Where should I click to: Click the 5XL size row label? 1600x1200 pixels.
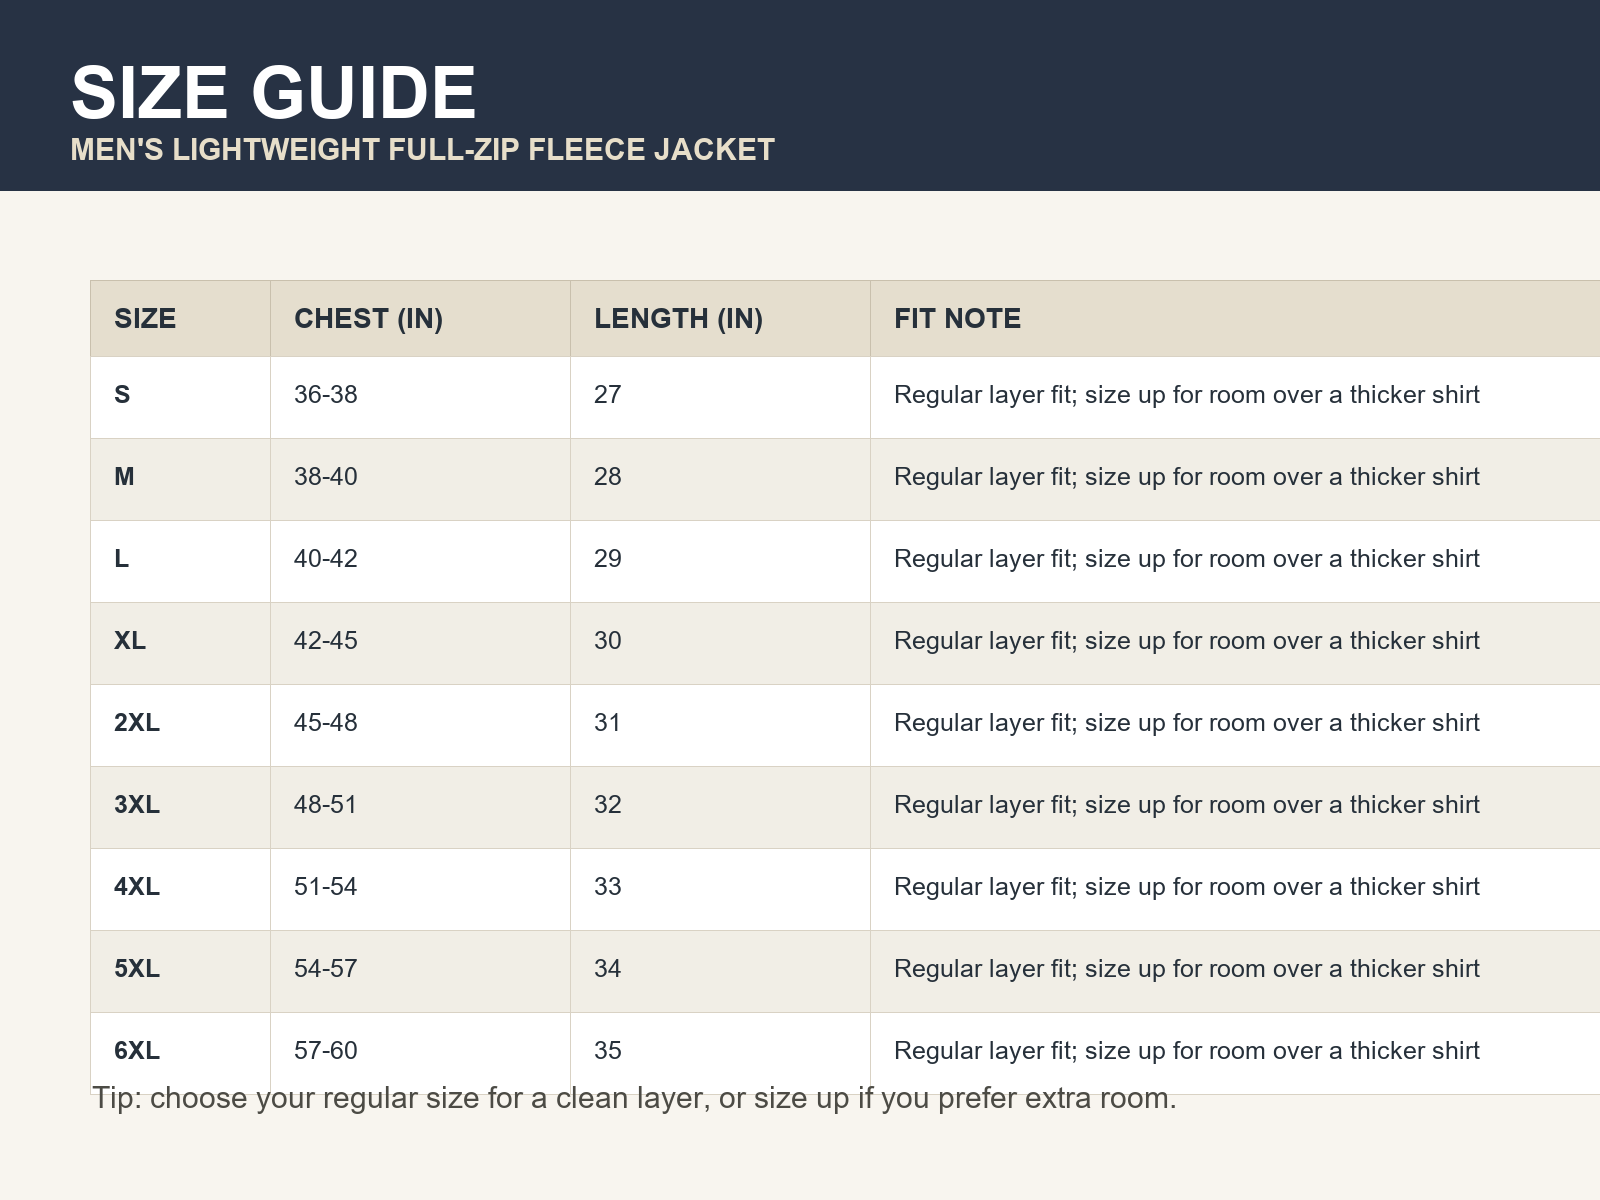point(137,968)
